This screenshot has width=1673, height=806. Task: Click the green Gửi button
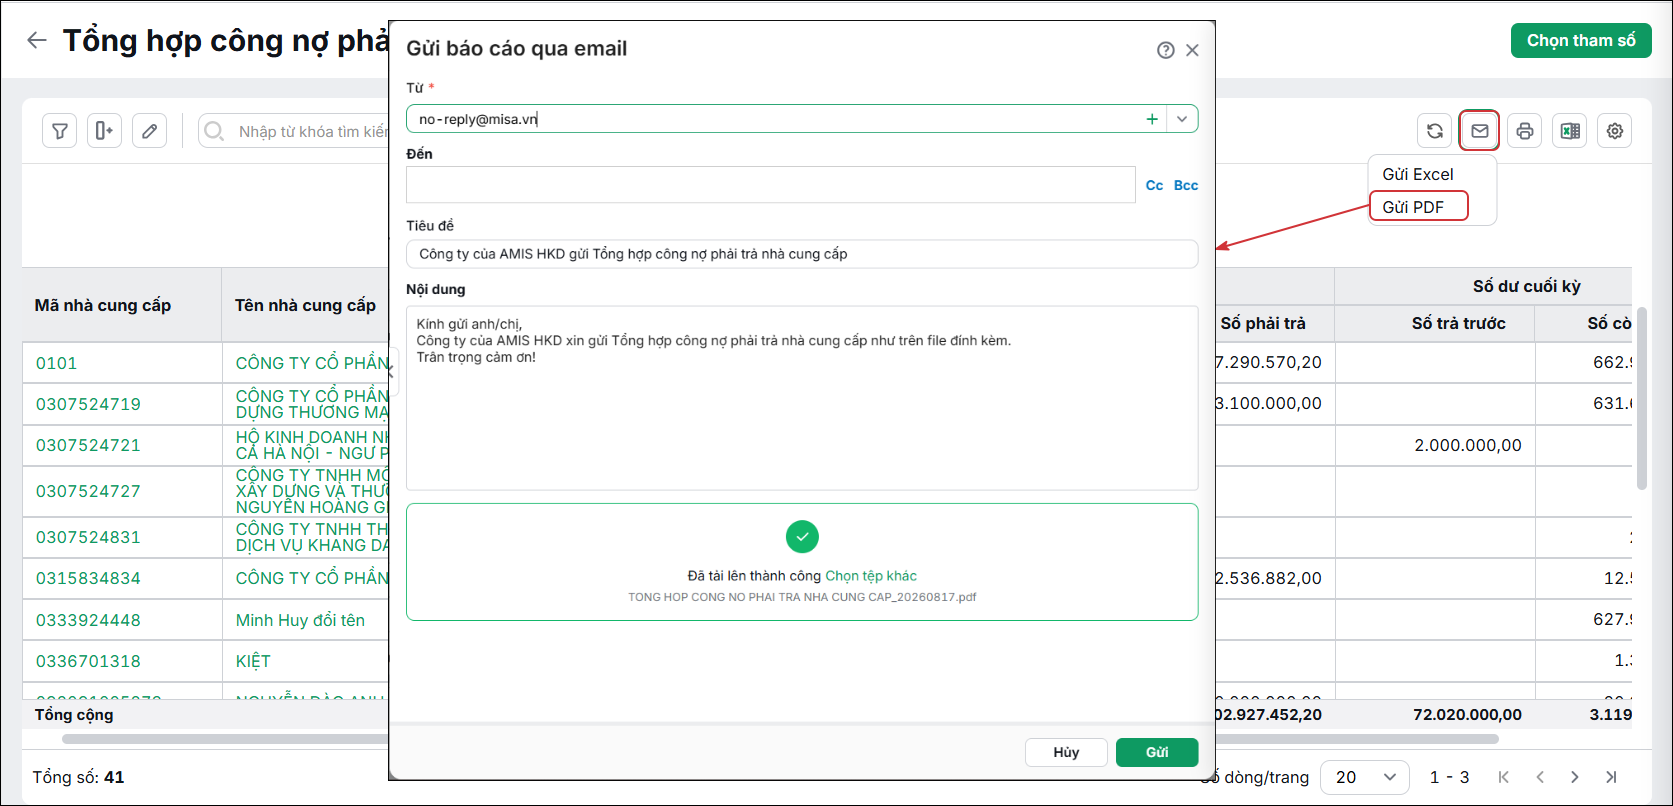coord(1157,752)
